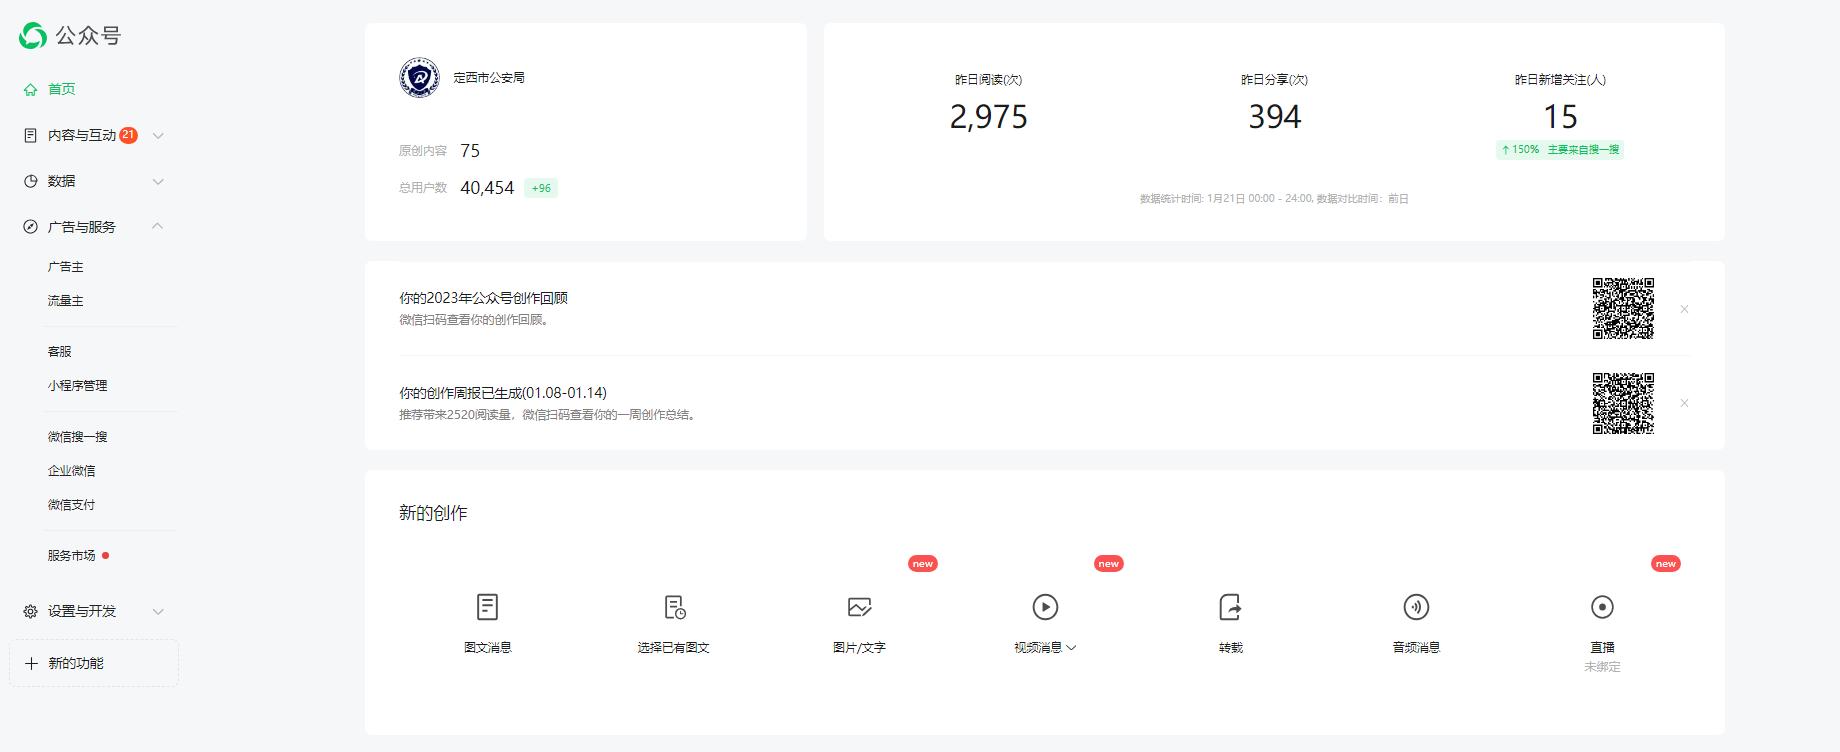Expand the 内容与互动 sidebar section
This screenshot has height=752, width=1840.
[157, 136]
